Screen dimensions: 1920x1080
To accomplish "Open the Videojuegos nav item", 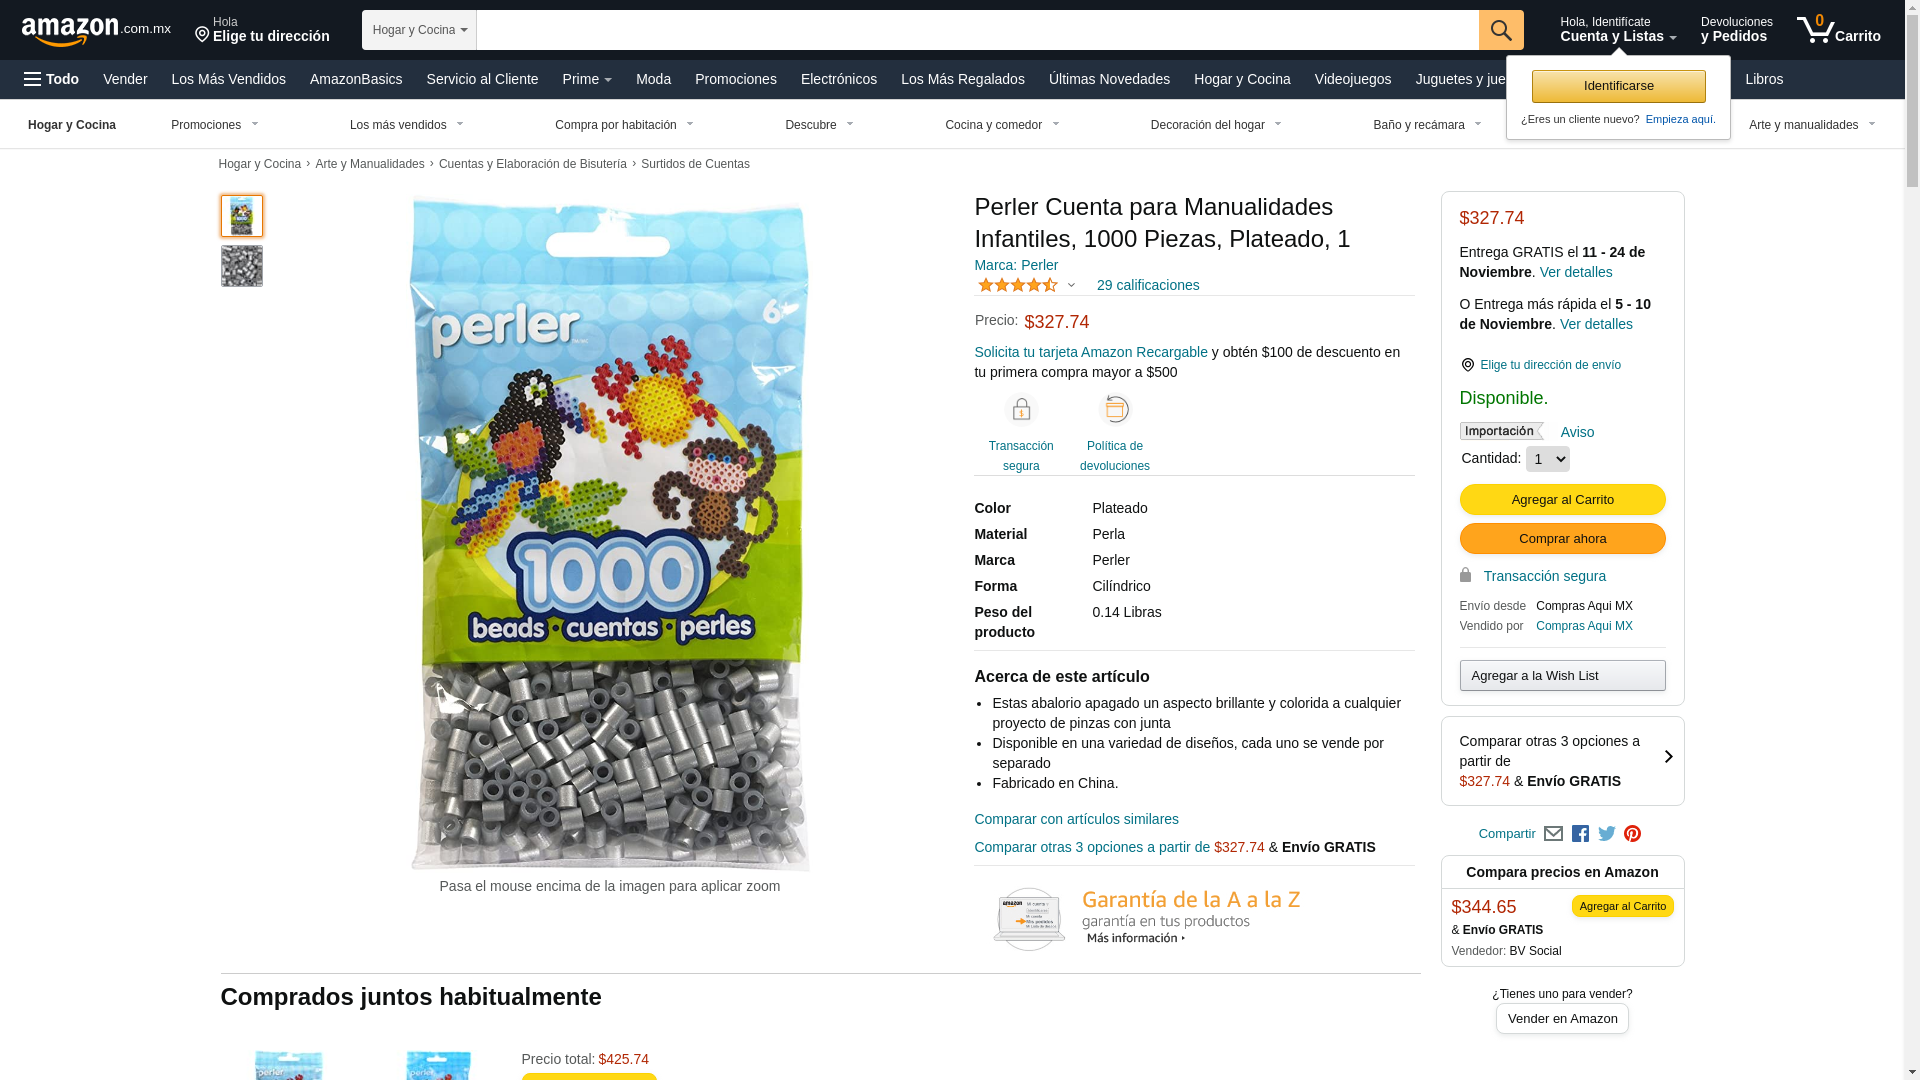I will click(x=1352, y=79).
